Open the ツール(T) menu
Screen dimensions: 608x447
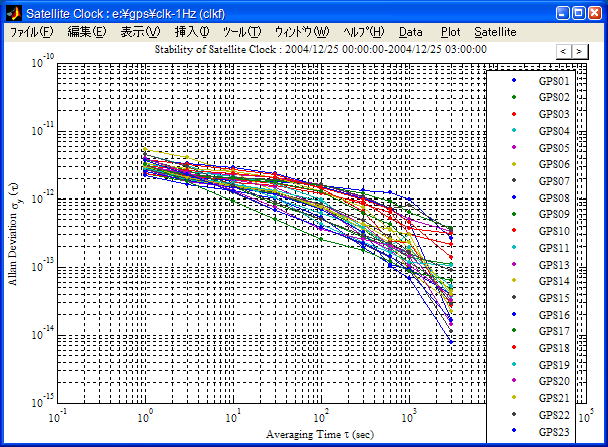pyautogui.click(x=241, y=32)
